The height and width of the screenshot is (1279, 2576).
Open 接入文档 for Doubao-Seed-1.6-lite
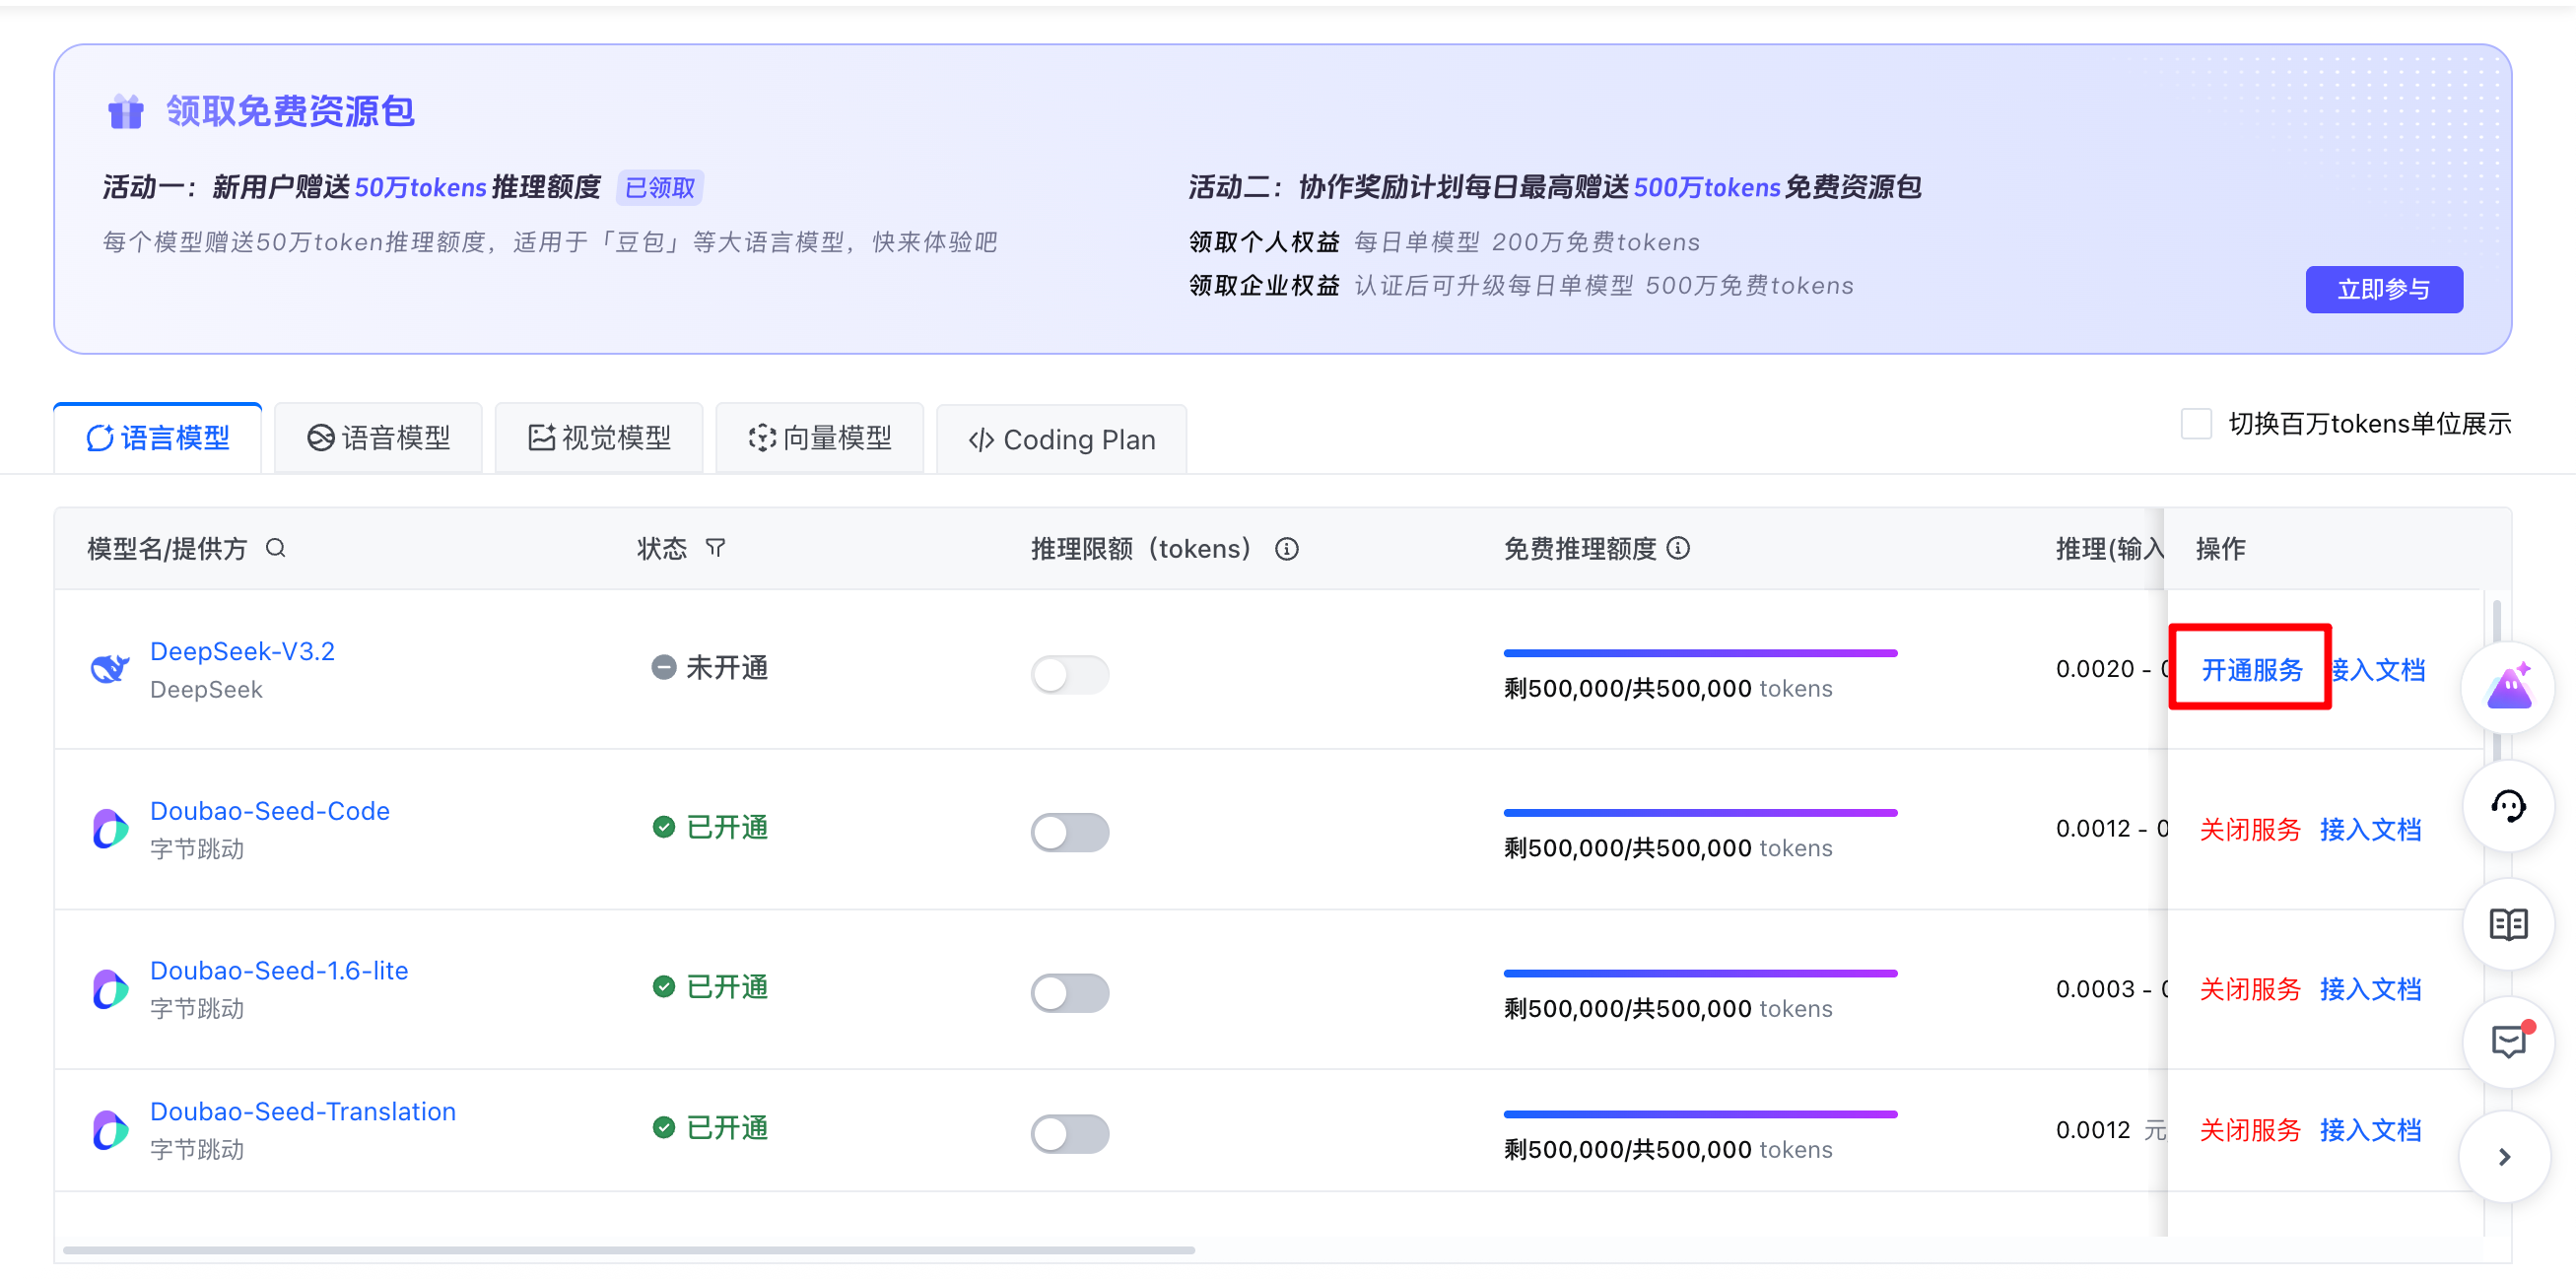coord(2370,989)
